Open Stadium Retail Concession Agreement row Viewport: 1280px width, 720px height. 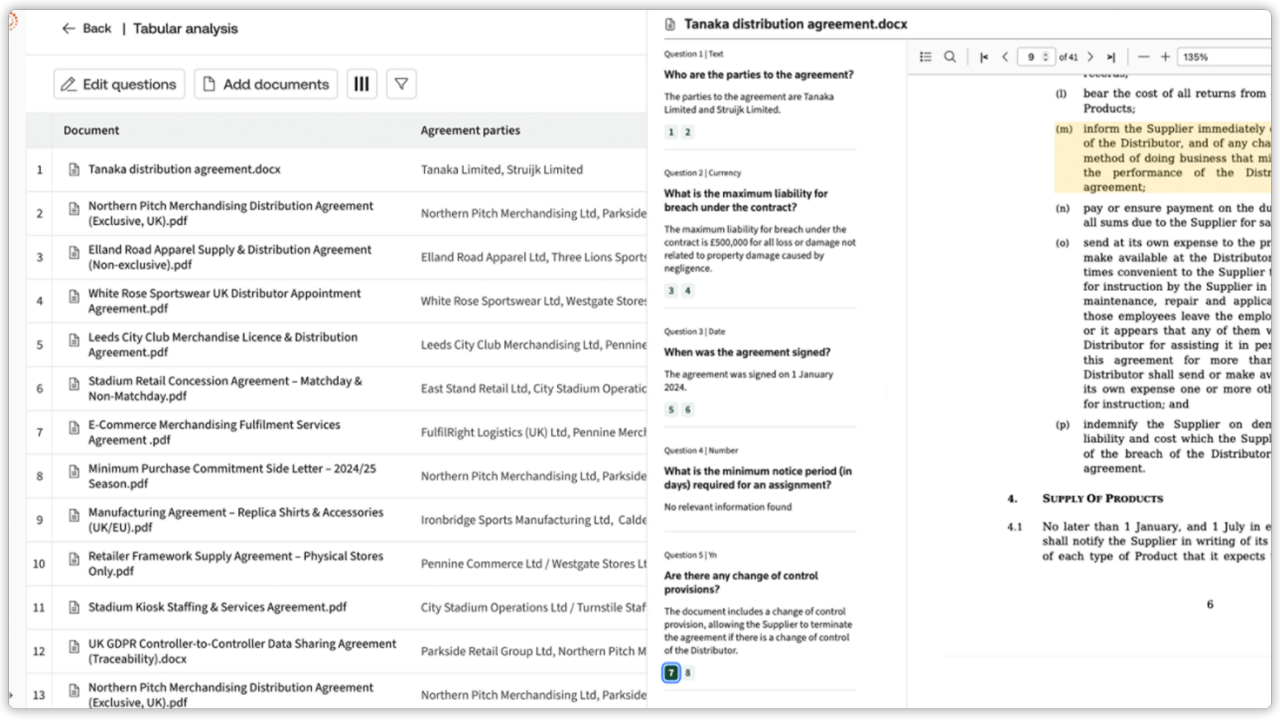click(x=225, y=388)
